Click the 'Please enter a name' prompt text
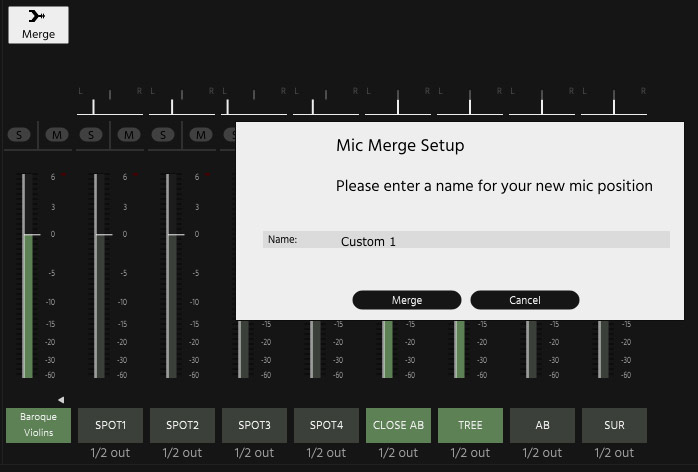The image size is (698, 472). tap(494, 186)
